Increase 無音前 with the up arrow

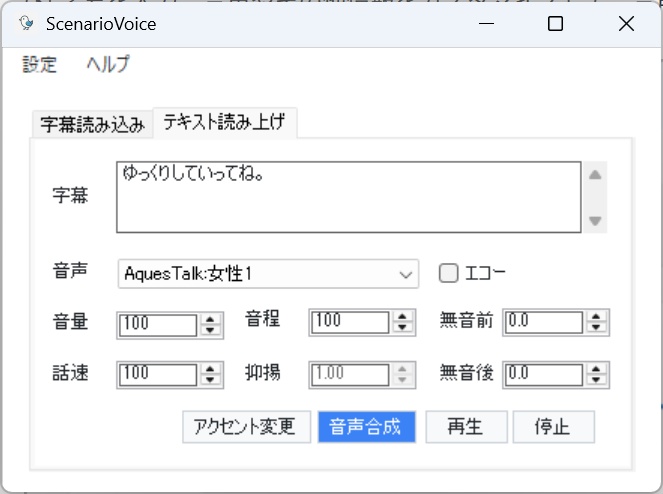click(x=596, y=316)
